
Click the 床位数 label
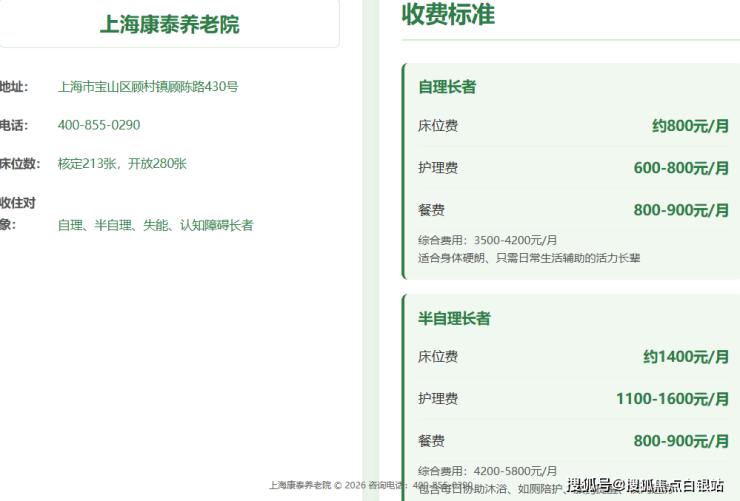tap(20, 164)
